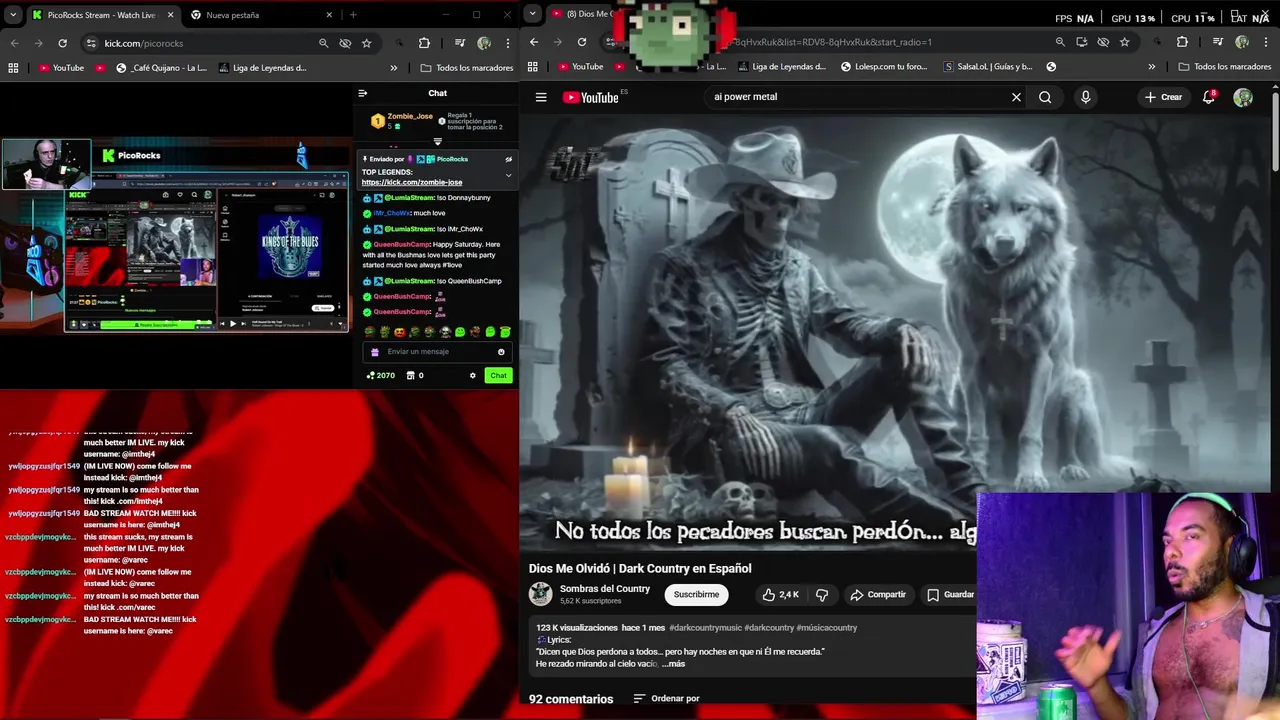The width and height of the screenshot is (1280, 720).
Task: Open Todos los marcadores in YouTube window
Action: point(1225,67)
